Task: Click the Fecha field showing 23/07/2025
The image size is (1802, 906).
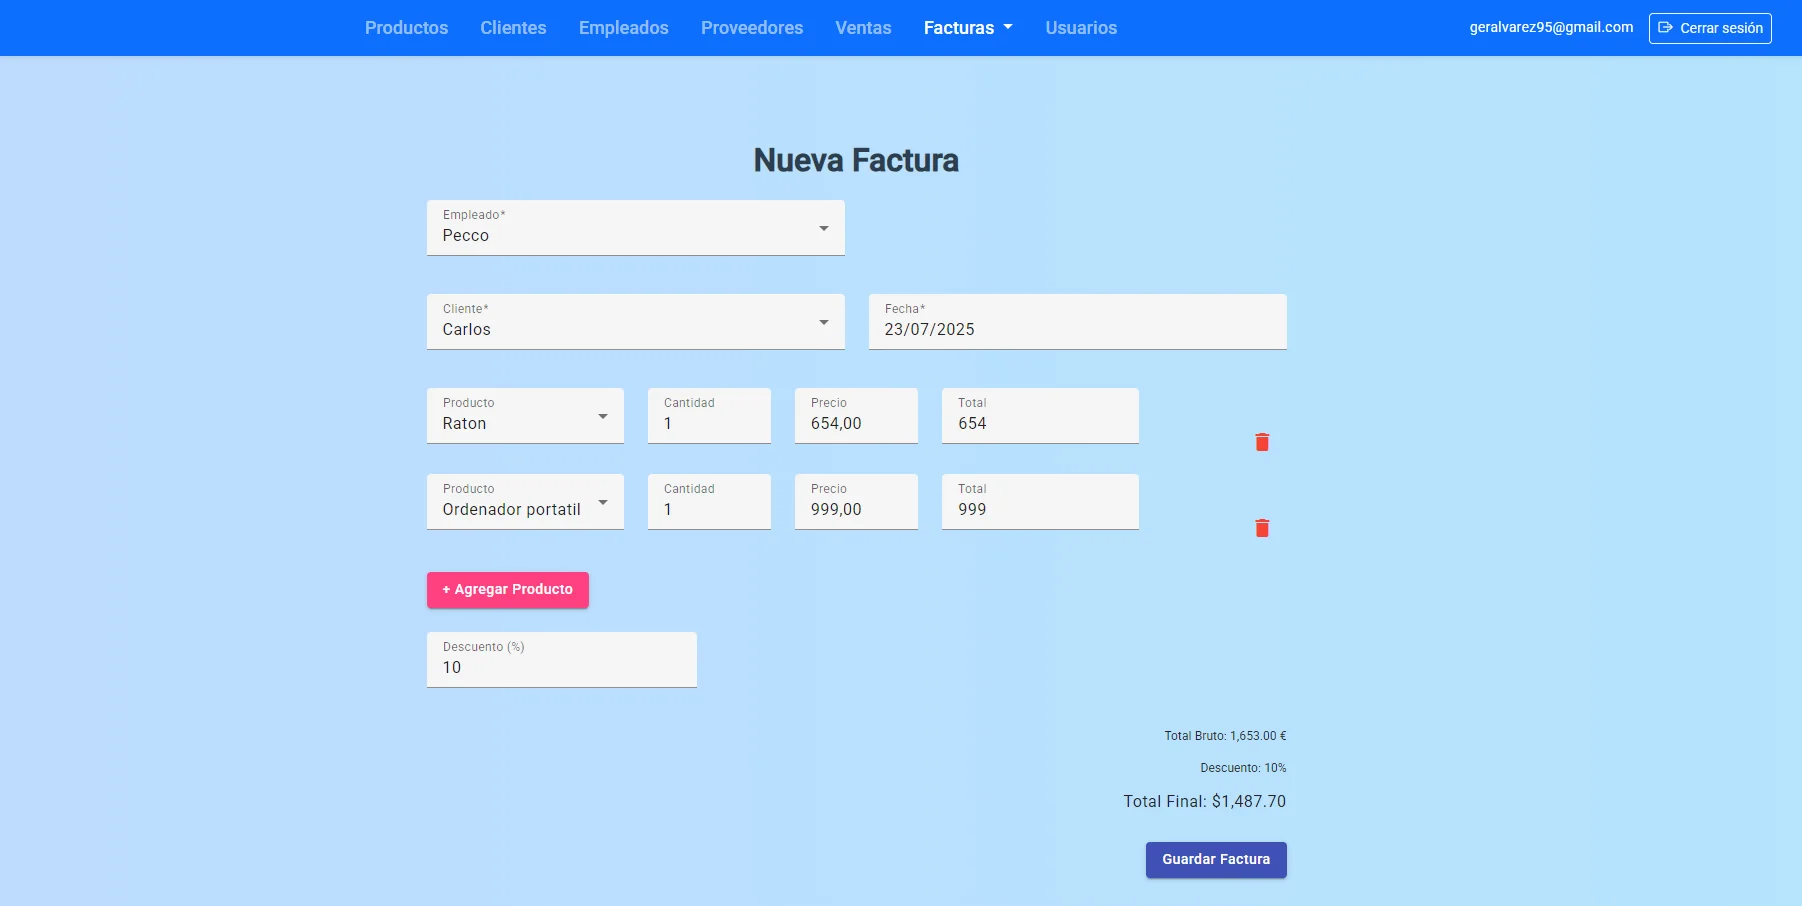Action: pyautogui.click(x=1077, y=329)
